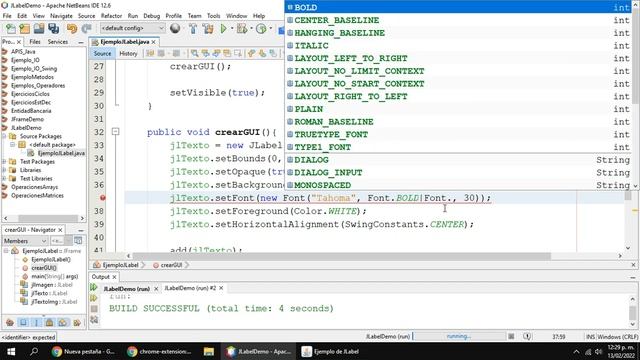Click the Save All toolbar icon

tap(53, 28)
